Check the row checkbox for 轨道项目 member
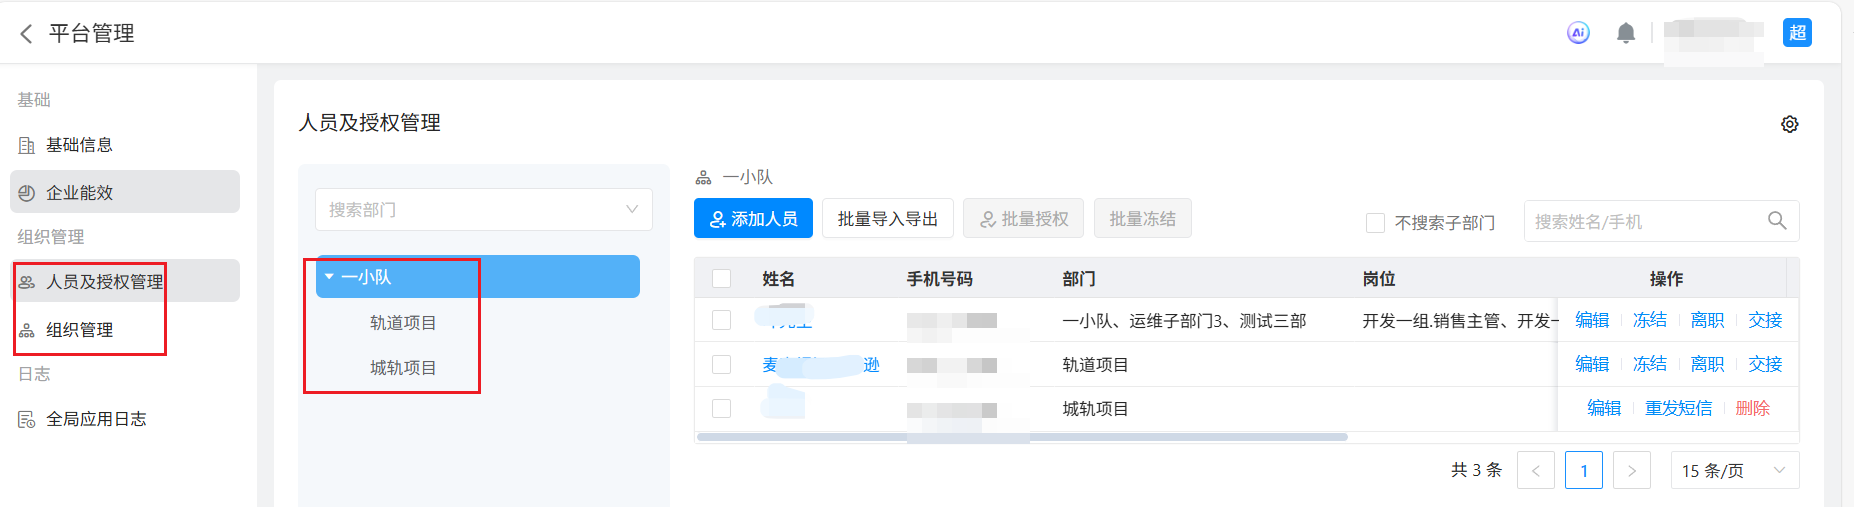Viewport: 1854px width, 507px height. click(x=721, y=364)
